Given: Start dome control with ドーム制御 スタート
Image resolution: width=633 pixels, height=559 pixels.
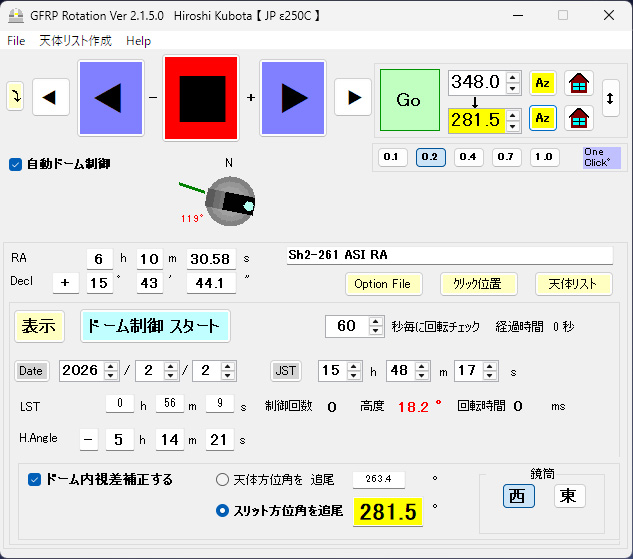Looking at the screenshot, I should pyautogui.click(x=154, y=326).
